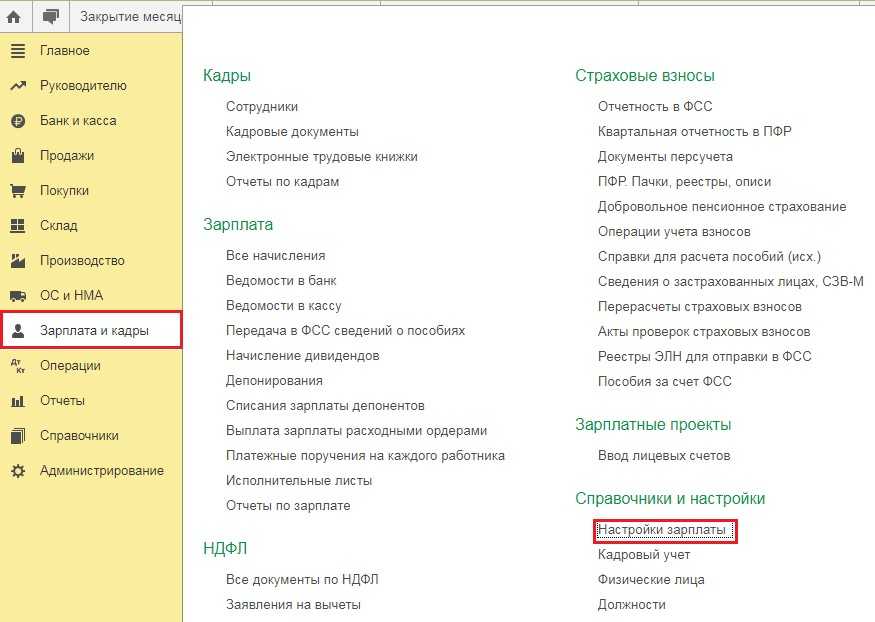Click the Продажи shopping bag icon
Screen dimensions: 875x622
18,156
